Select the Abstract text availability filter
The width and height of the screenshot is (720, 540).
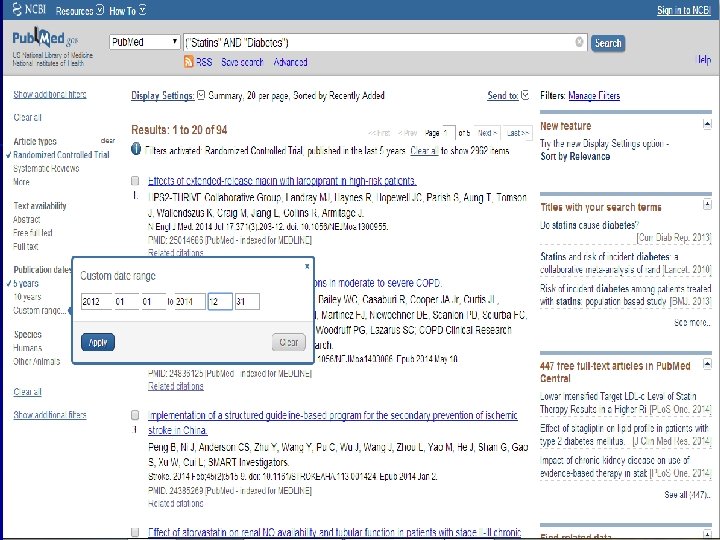click(27, 219)
